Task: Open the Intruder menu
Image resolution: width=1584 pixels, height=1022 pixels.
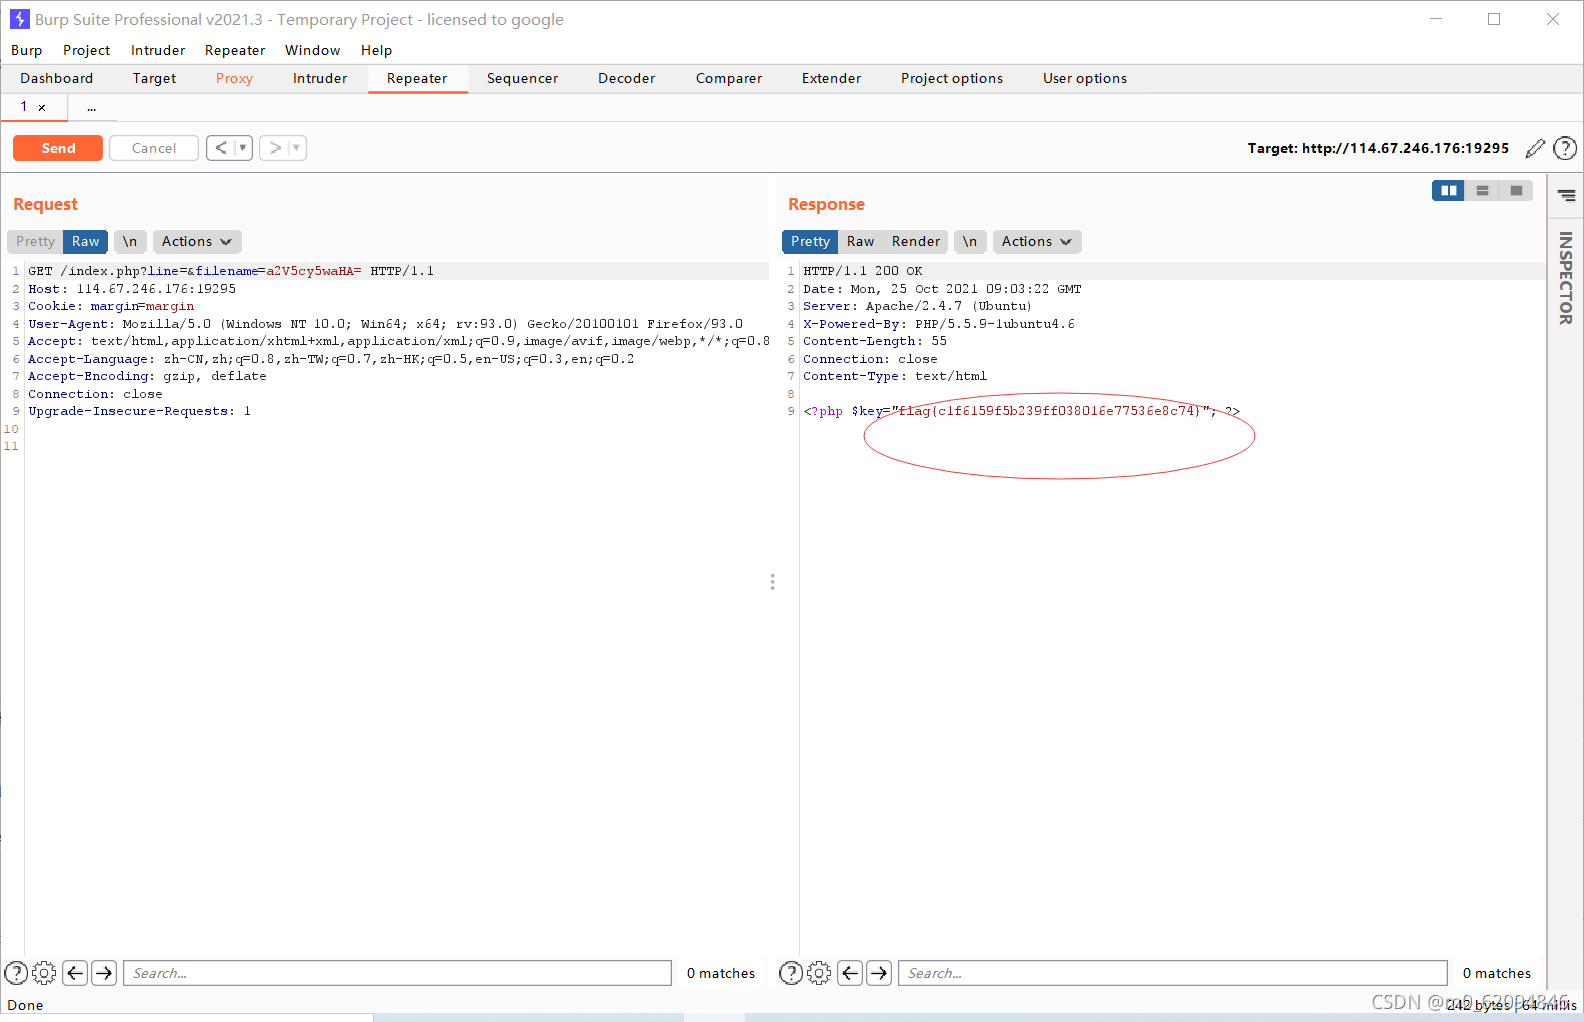Action: (x=158, y=50)
